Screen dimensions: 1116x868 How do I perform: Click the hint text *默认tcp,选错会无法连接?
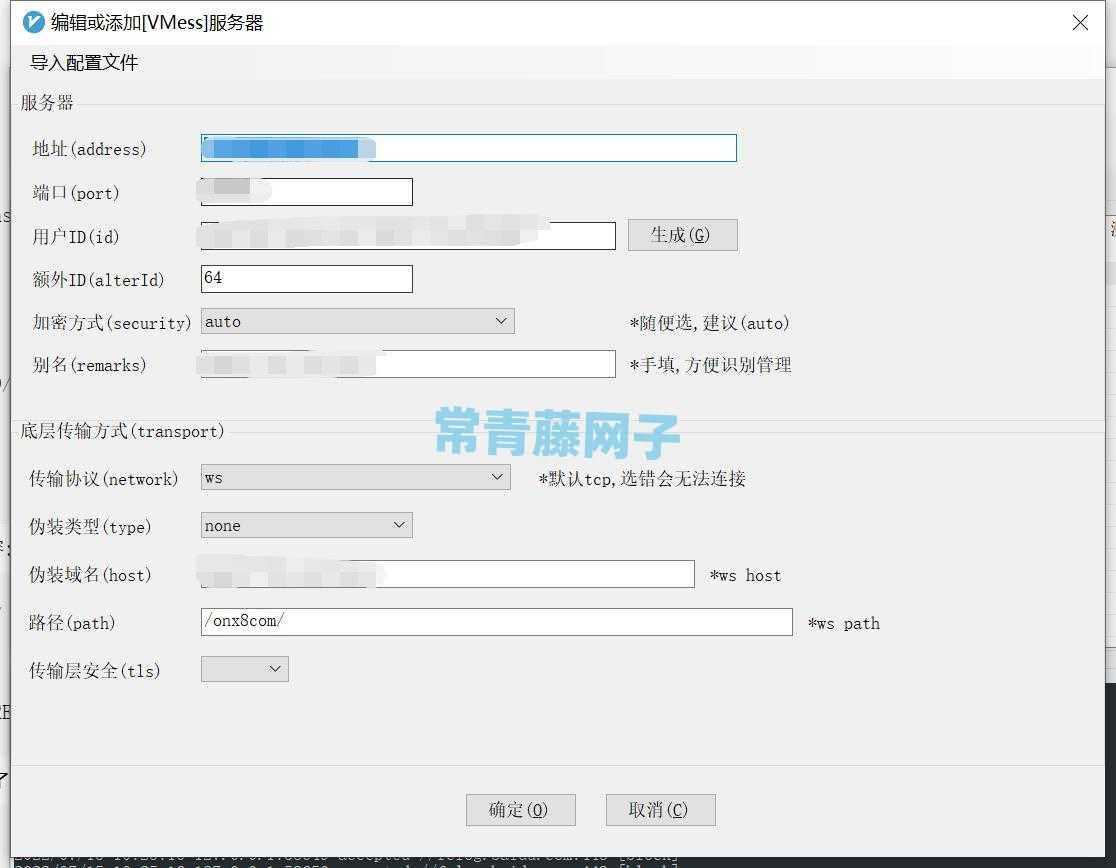642,479
